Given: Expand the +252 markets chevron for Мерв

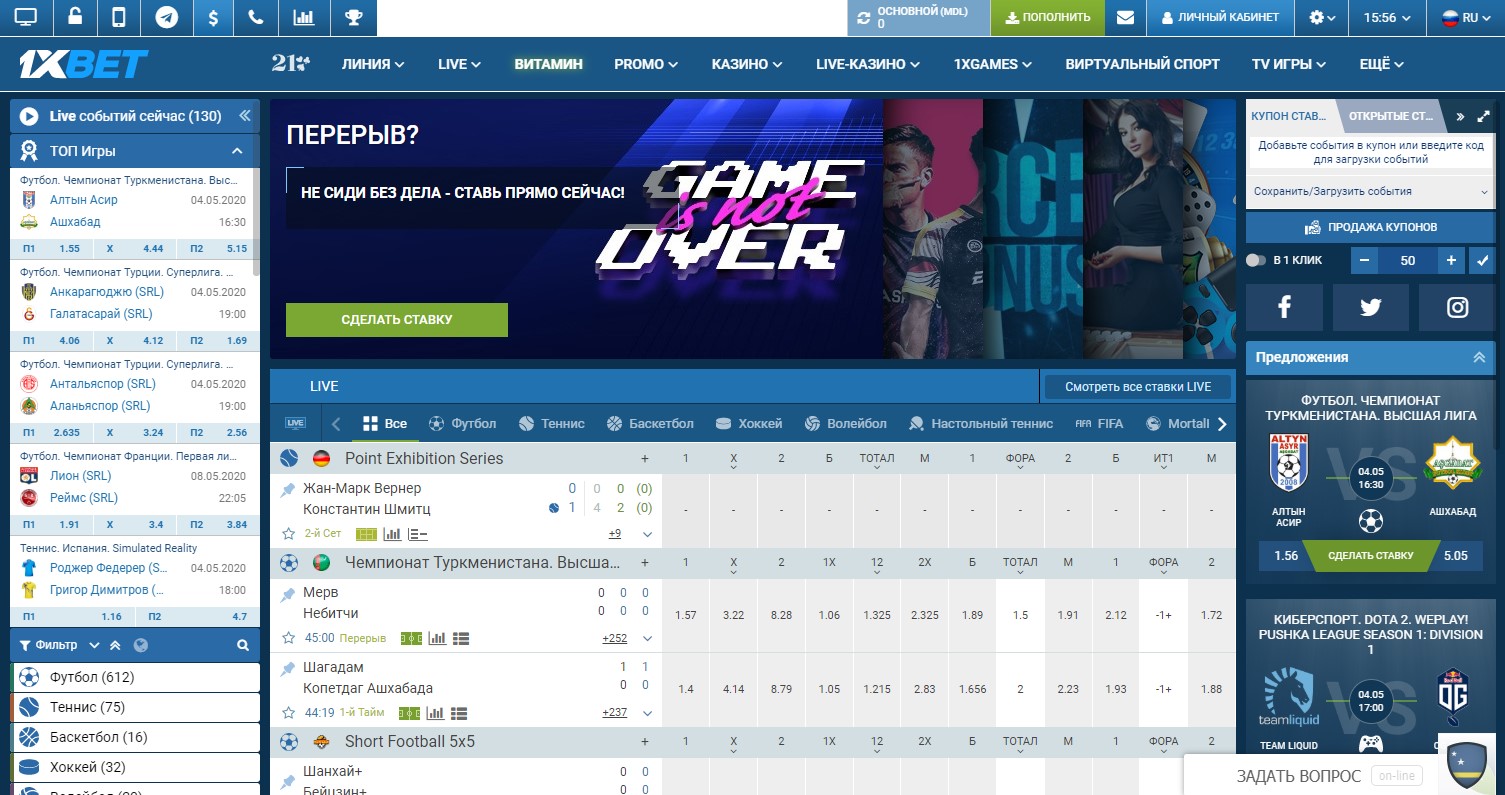Looking at the screenshot, I should 647,638.
